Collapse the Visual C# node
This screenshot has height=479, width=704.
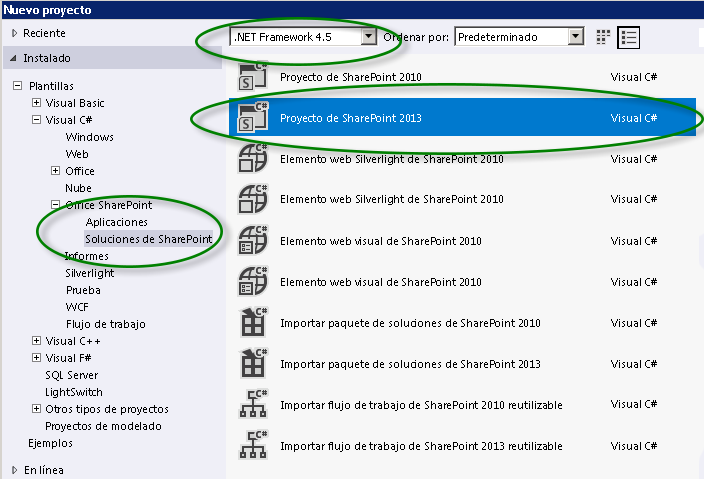[x=36, y=119]
